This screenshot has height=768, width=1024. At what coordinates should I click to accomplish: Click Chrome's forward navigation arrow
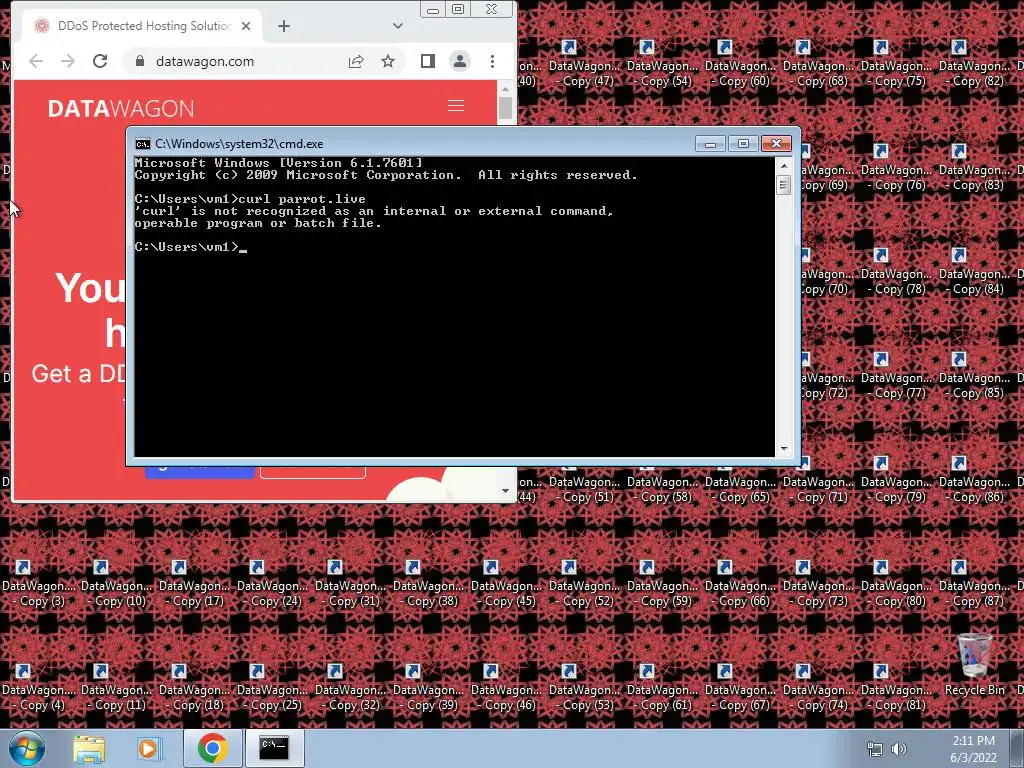pyautogui.click(x=68, y=61)
